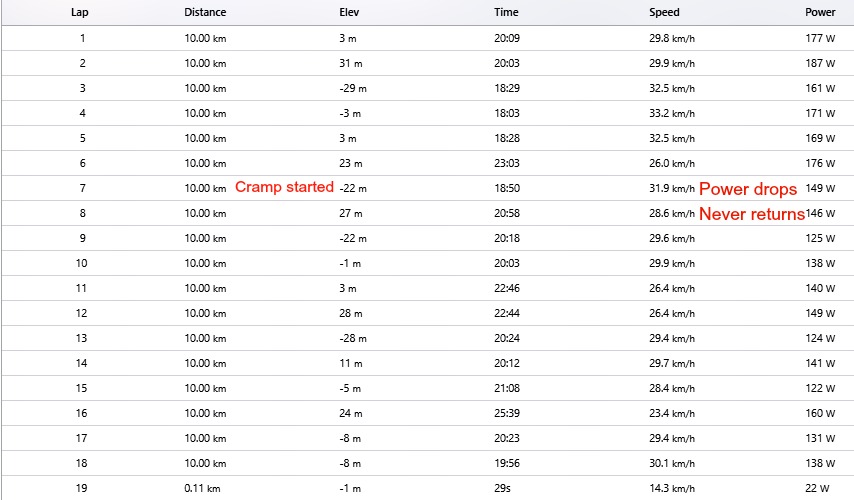
Task: Click the Elev column header
Action: (x=349, y=13)
